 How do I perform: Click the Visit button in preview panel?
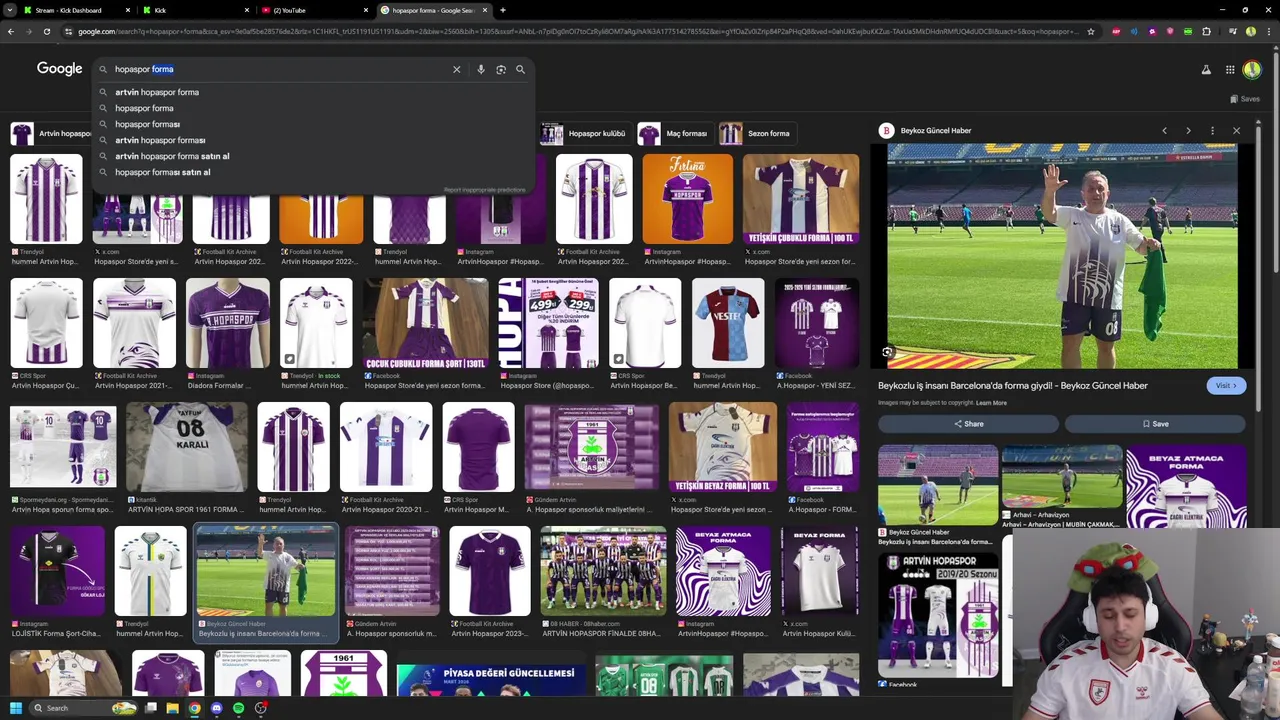(x=1226, y=386)
